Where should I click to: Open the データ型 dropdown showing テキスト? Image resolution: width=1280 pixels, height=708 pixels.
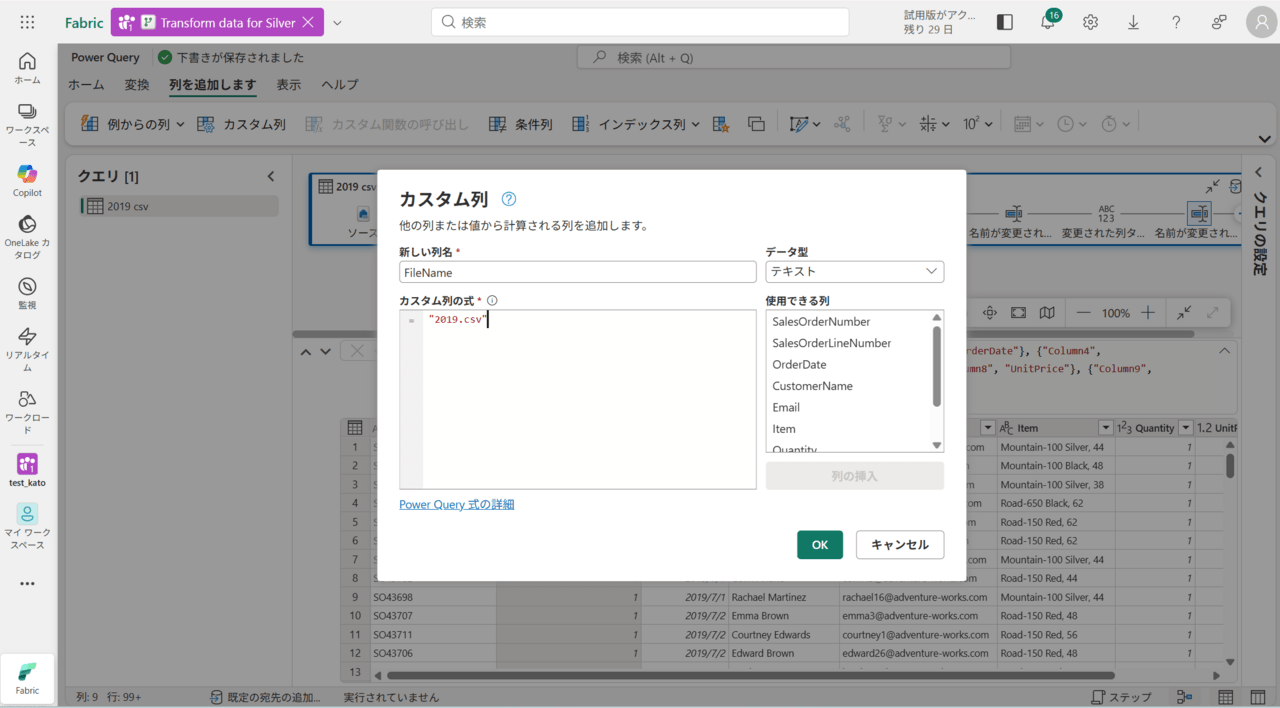[x=854, y=272]
